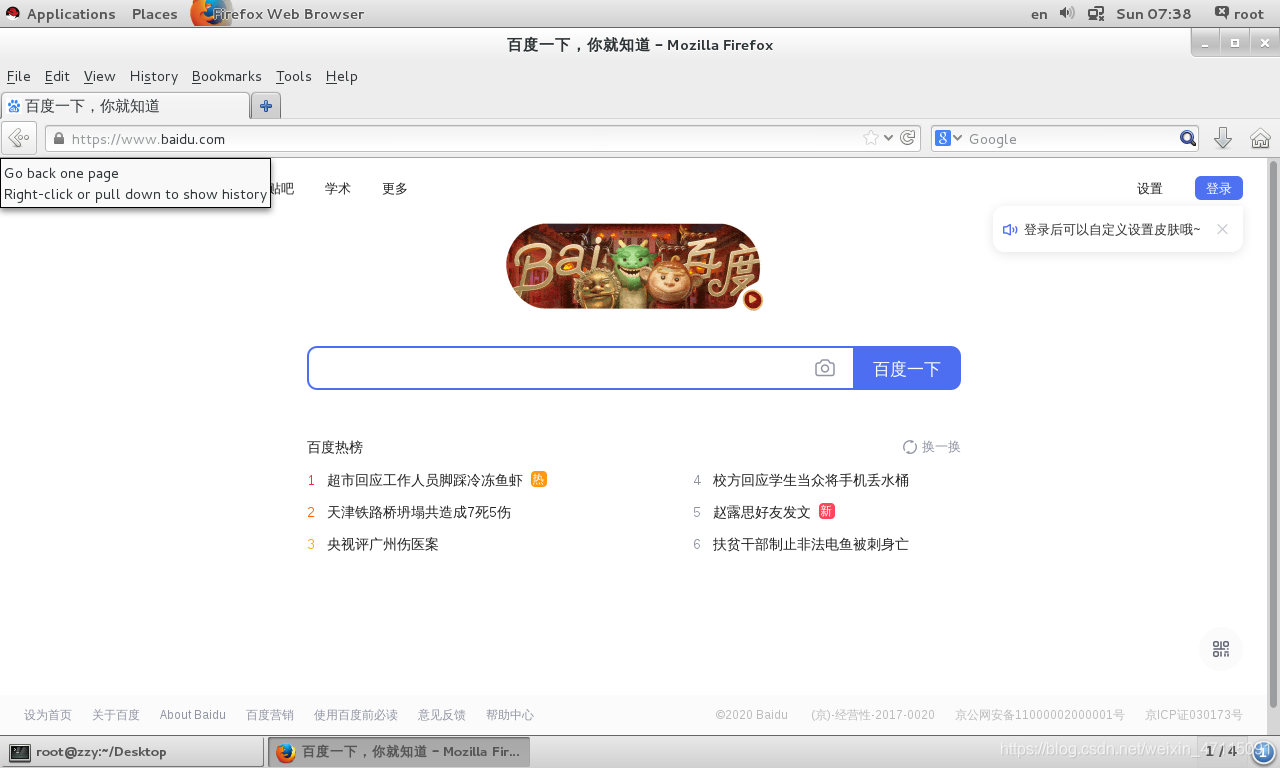Open the 设置 settings link

click(x=1150, y=188)
